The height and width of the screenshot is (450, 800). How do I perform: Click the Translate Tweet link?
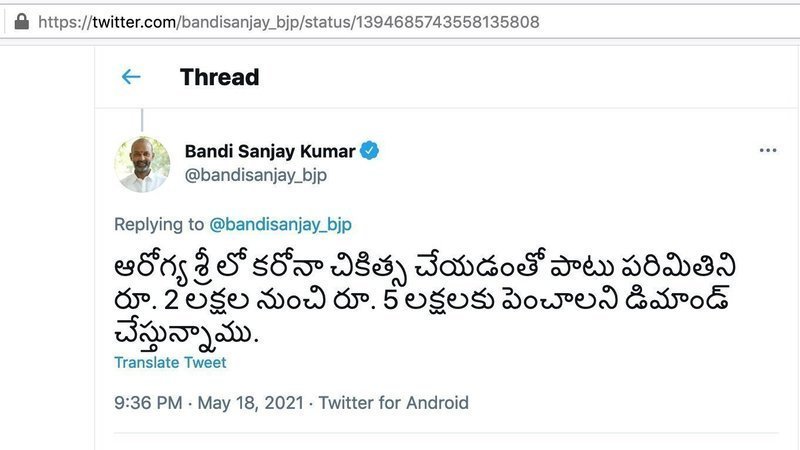(x=170, y=362)
